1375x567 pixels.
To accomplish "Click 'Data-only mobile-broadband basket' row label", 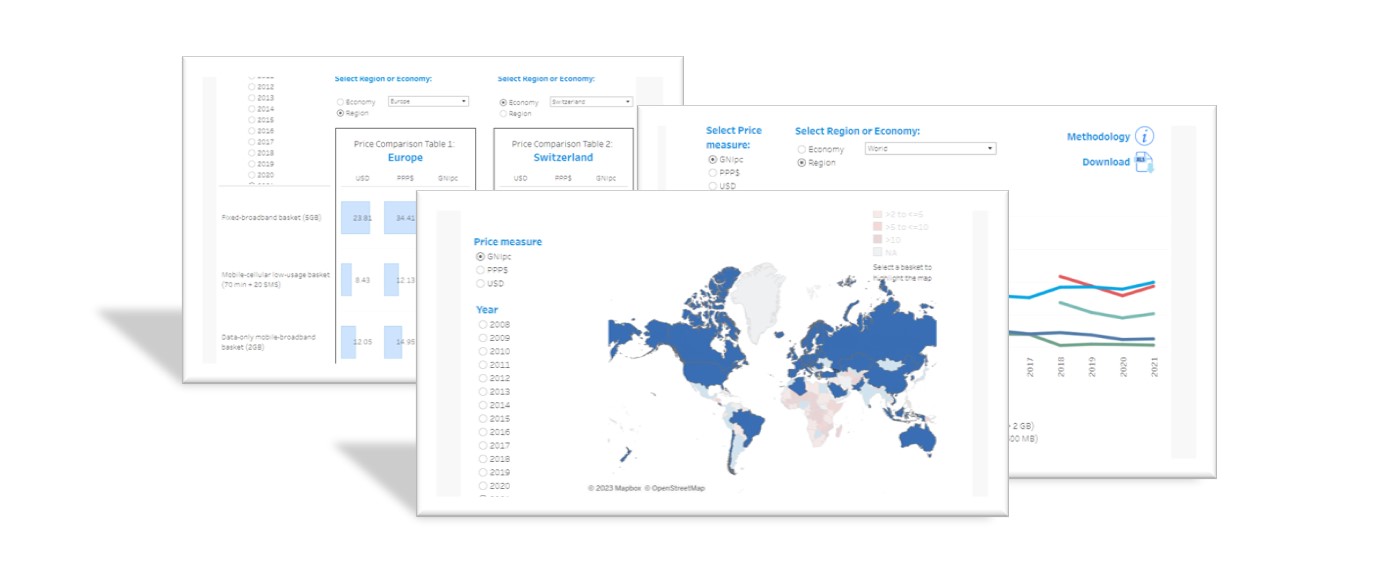I will (268, 341).
